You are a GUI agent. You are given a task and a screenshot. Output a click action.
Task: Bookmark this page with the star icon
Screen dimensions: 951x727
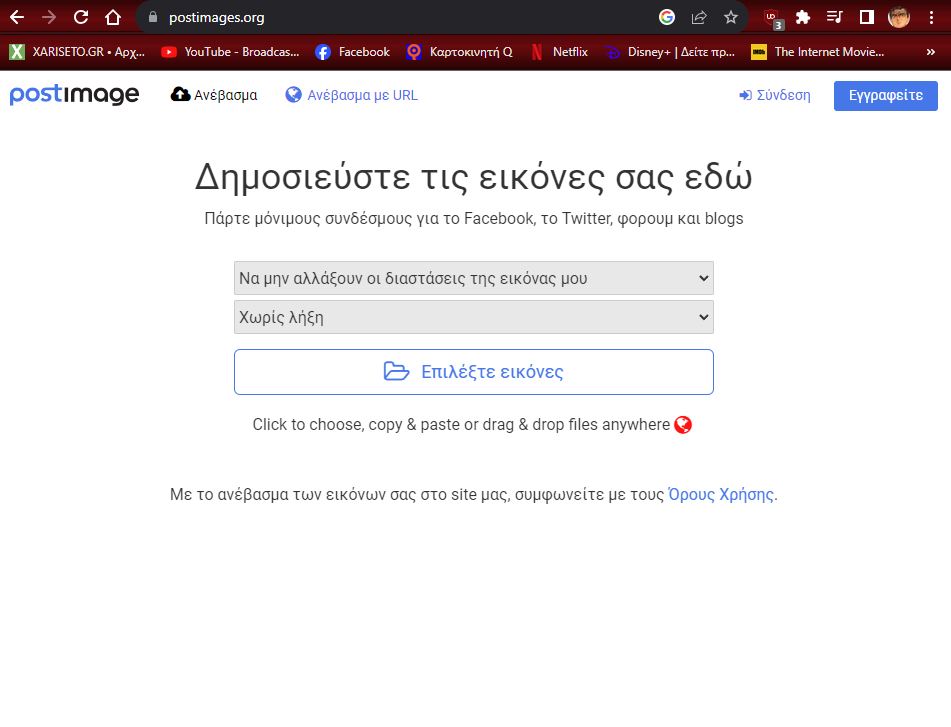point(731,18)
